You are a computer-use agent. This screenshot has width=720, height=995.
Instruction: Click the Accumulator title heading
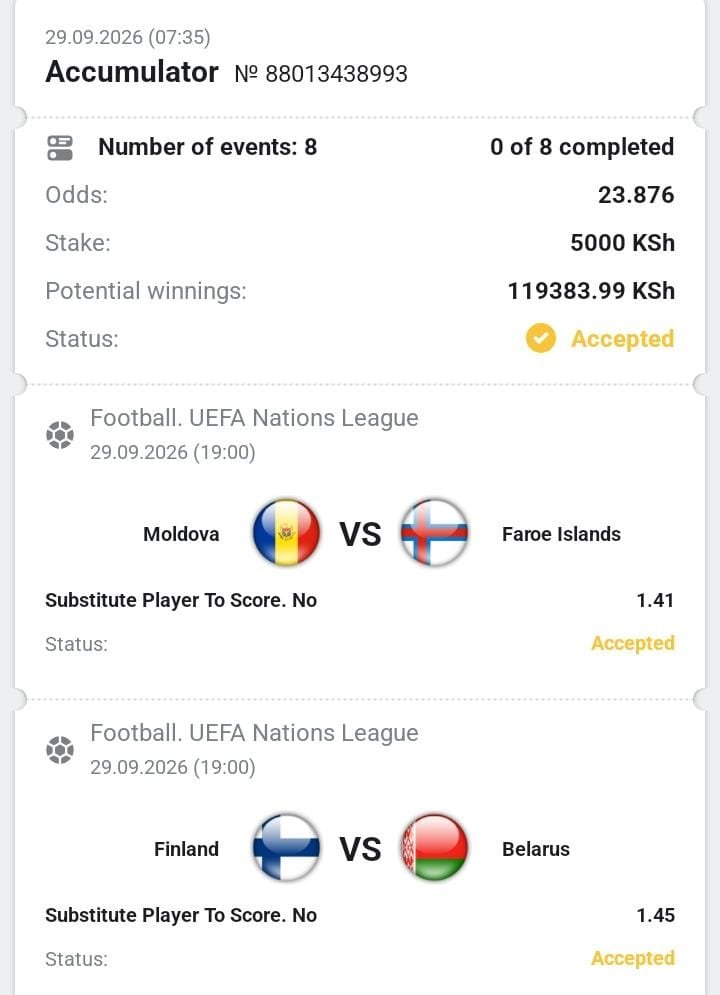(132, 72)
